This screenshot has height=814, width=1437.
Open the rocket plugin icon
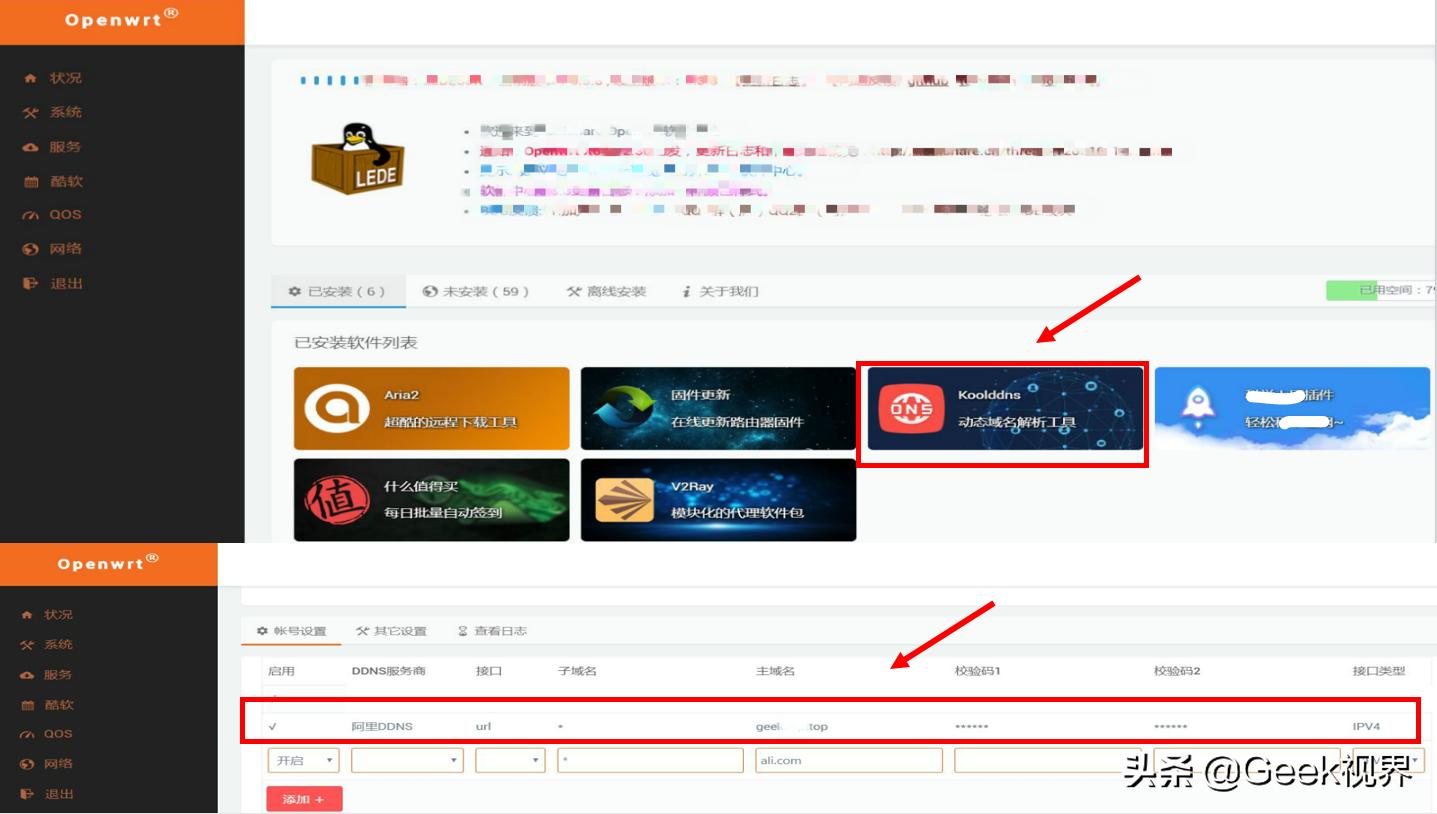pyautogui.click(x=1197, y=404)
